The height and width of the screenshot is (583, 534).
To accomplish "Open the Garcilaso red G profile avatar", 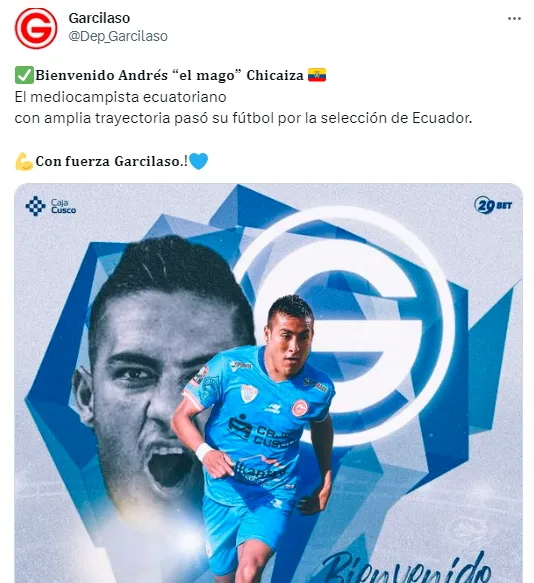I will 36,28.
